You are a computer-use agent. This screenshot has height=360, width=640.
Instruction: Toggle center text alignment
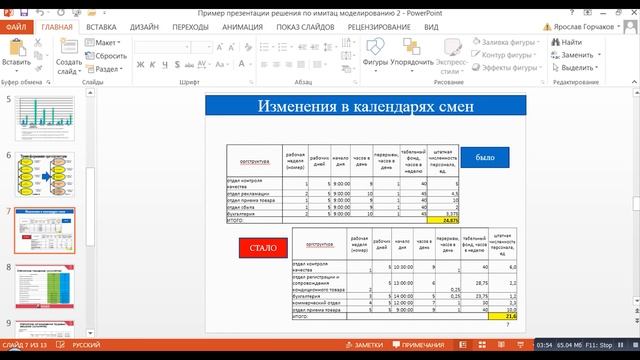(x=276, y=64)
